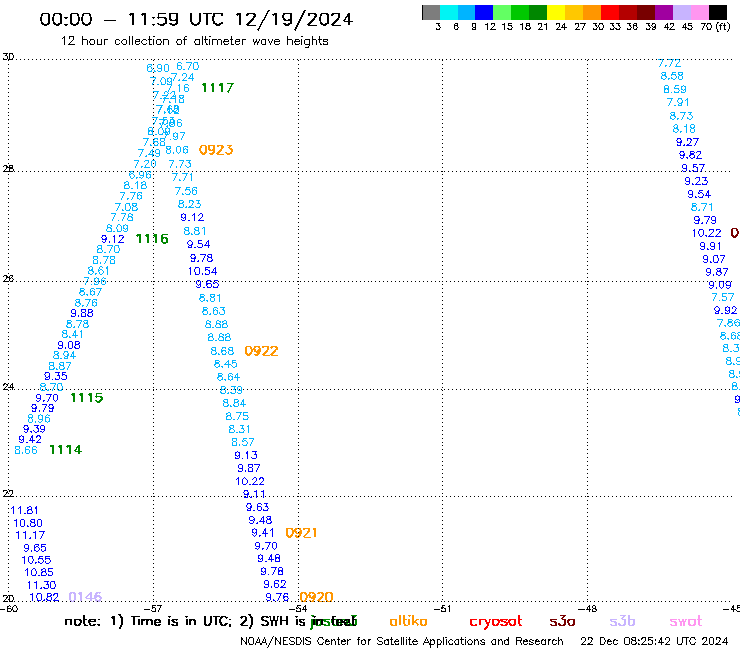Click the green '1115' time label

tap(86, 398)
